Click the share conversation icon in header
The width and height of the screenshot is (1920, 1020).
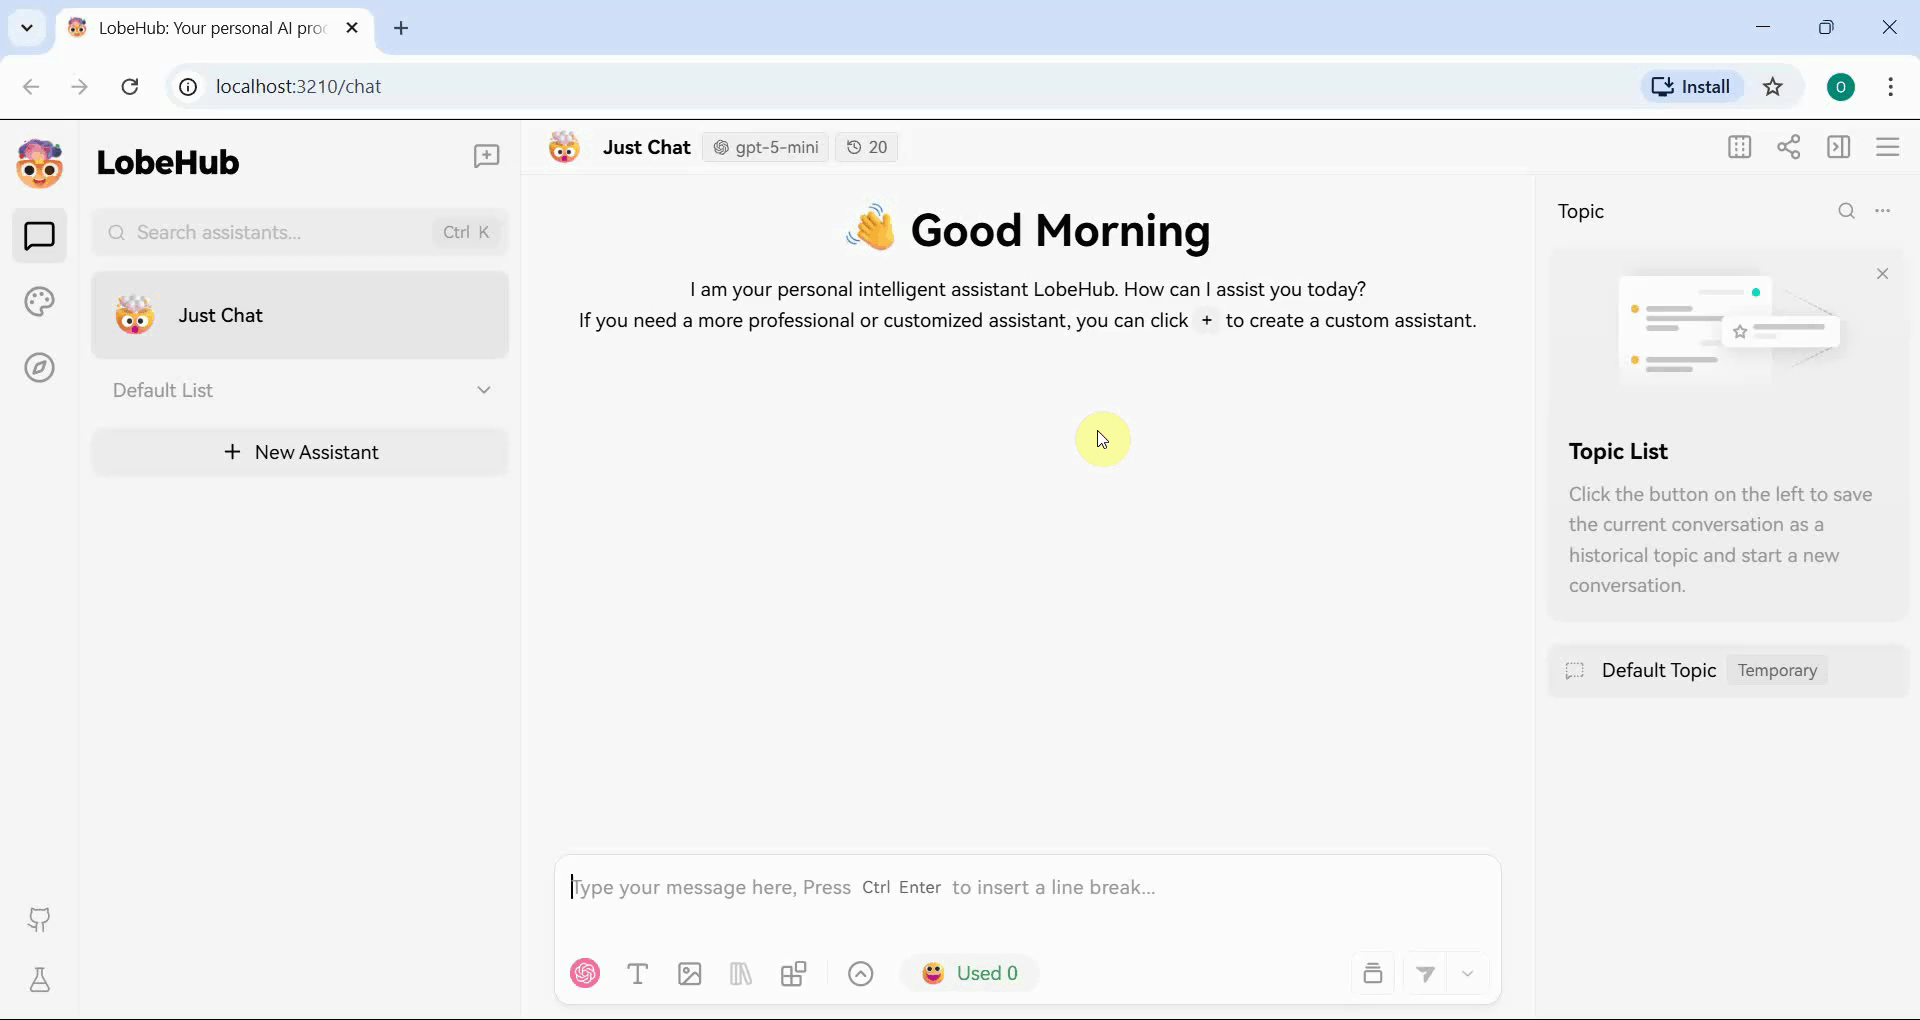point(1790,147)
